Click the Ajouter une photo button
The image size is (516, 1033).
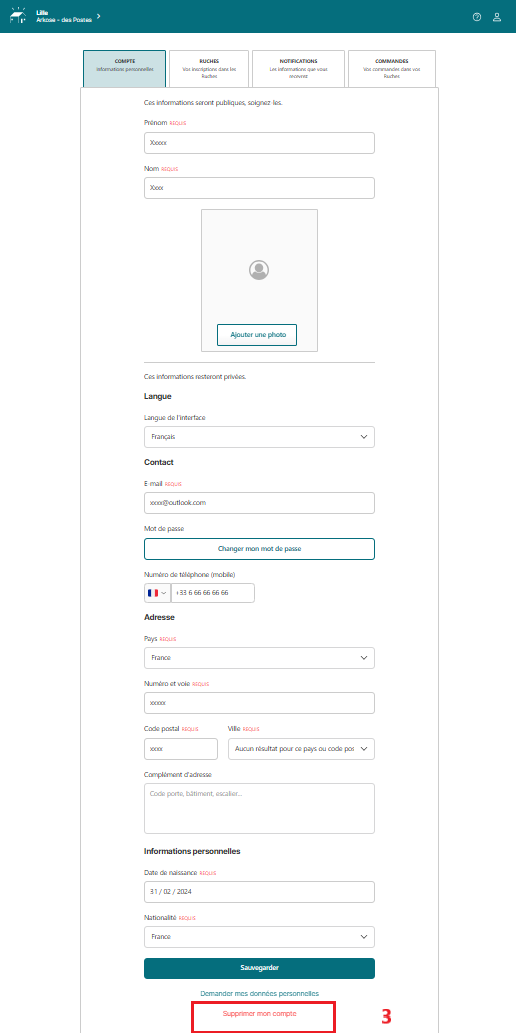tap(257, 335)
